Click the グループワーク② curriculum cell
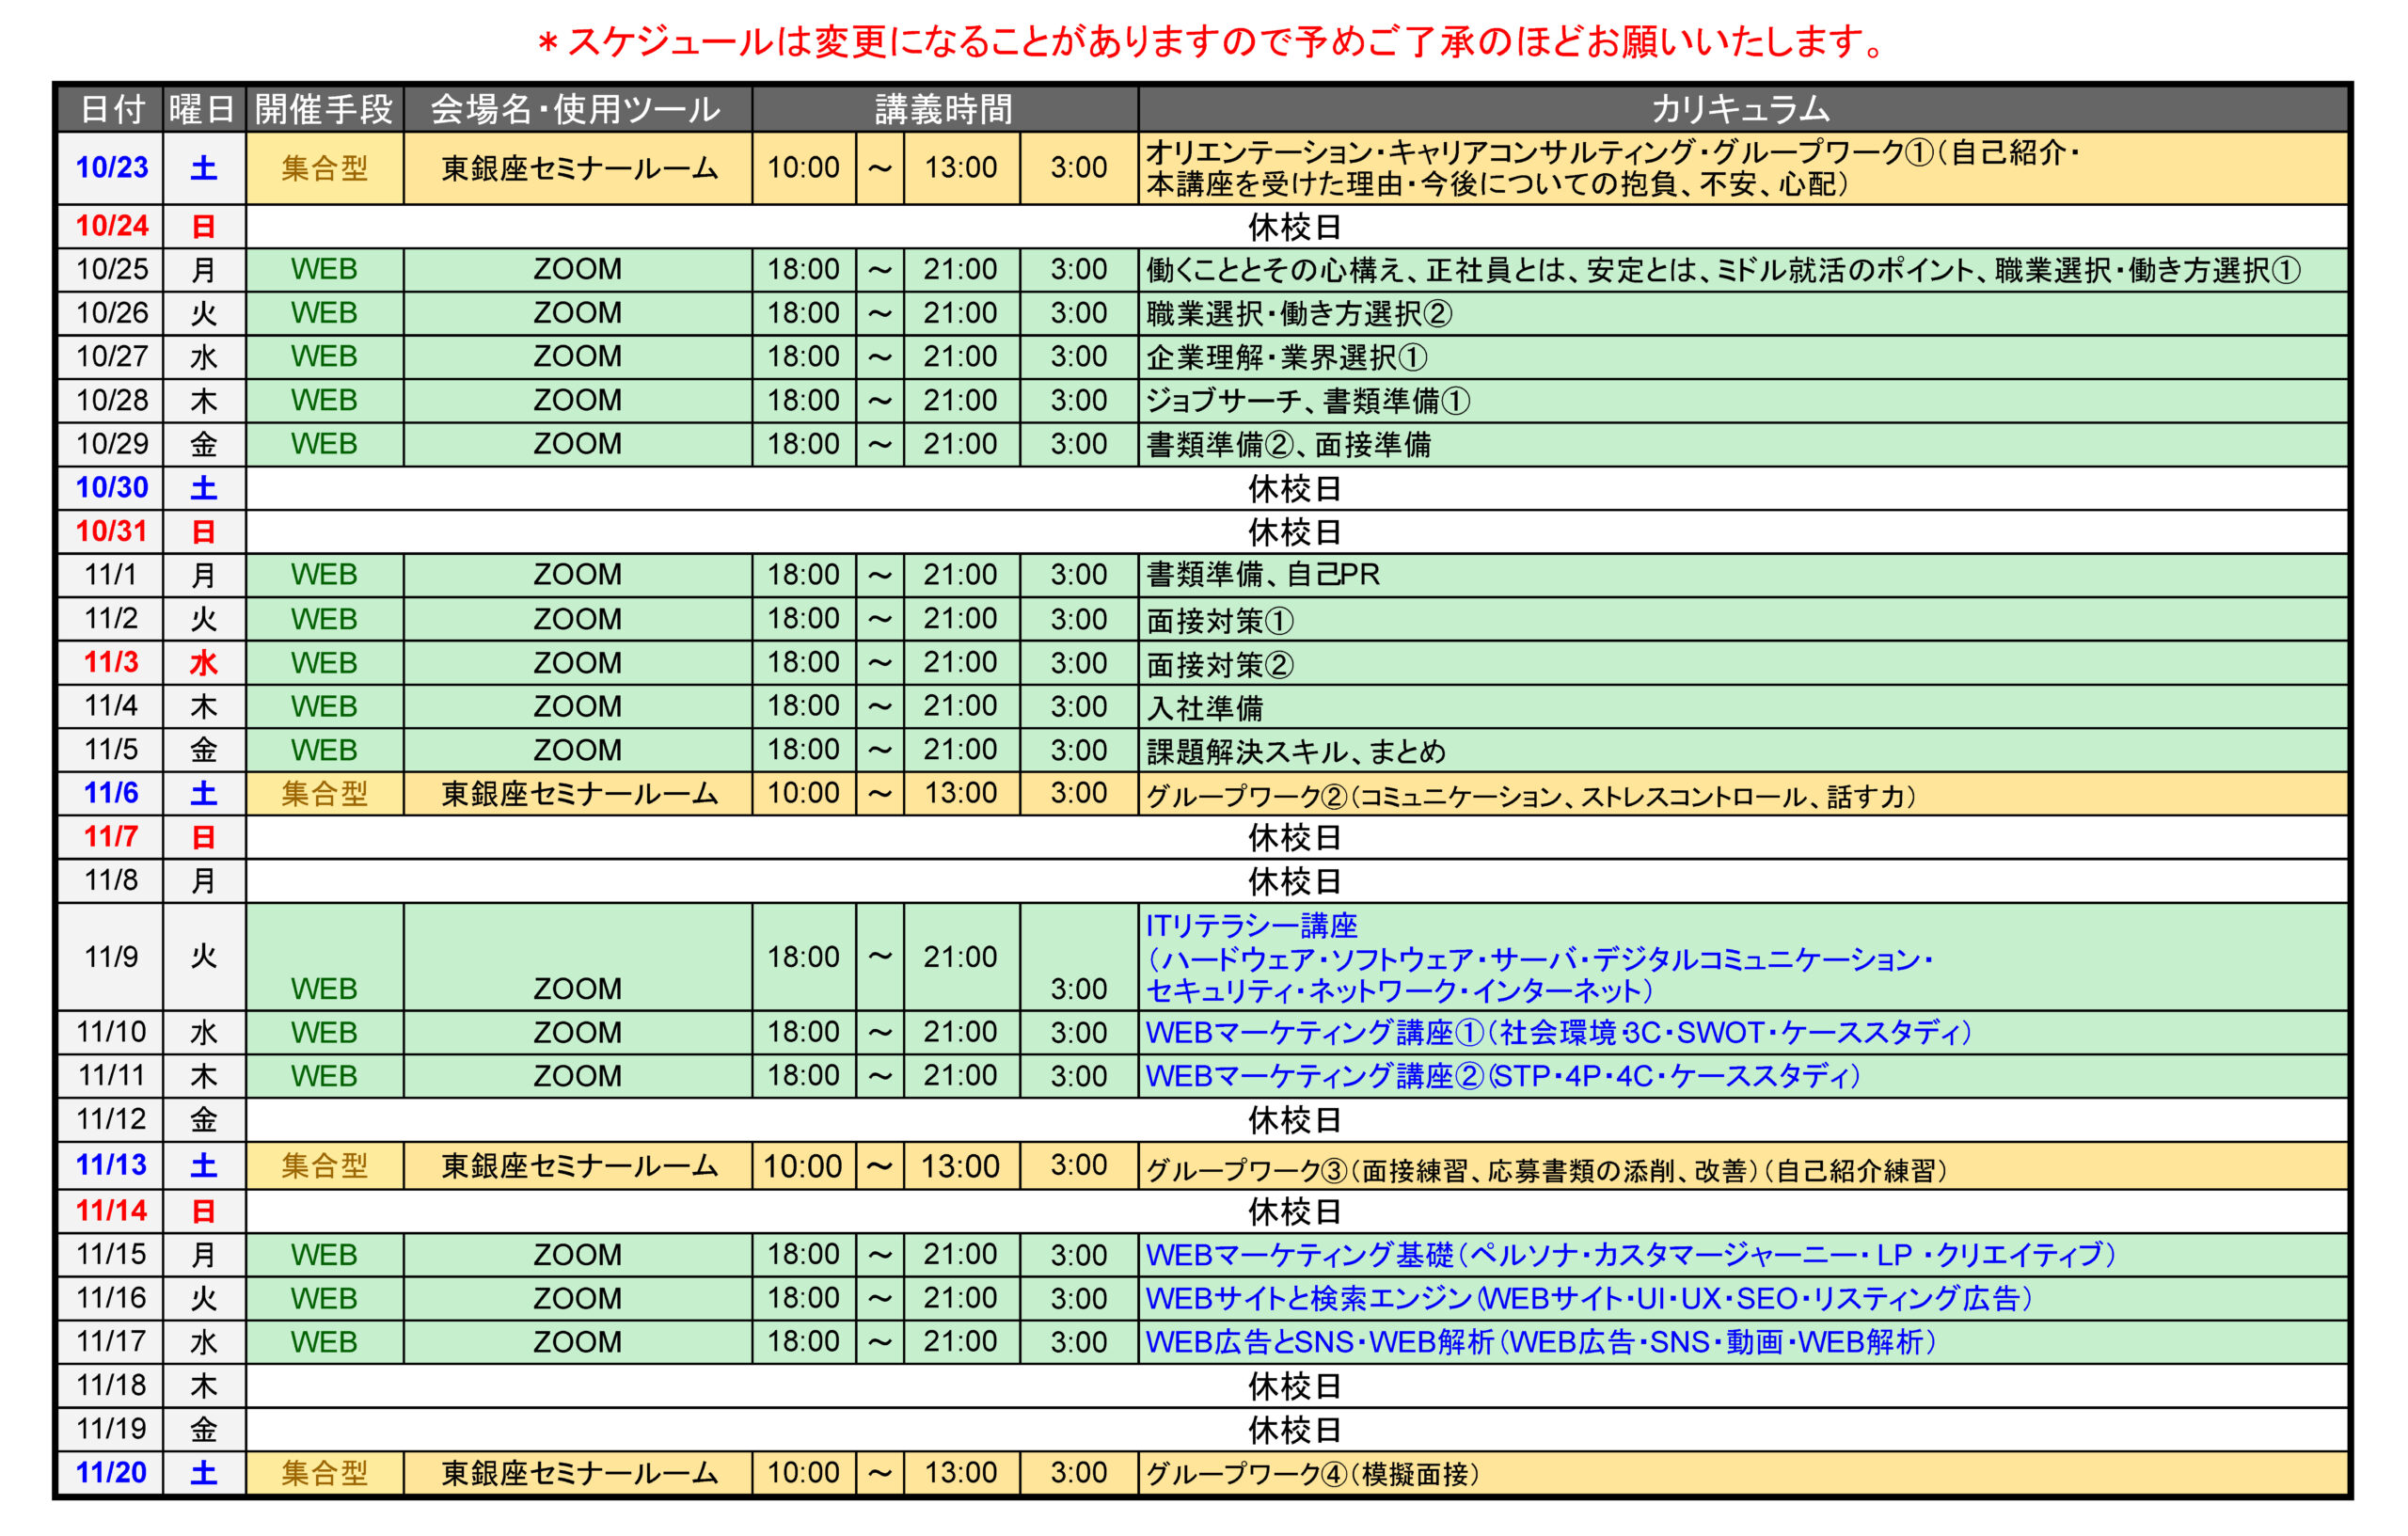2408x1536 pixels. (1742, 794)
